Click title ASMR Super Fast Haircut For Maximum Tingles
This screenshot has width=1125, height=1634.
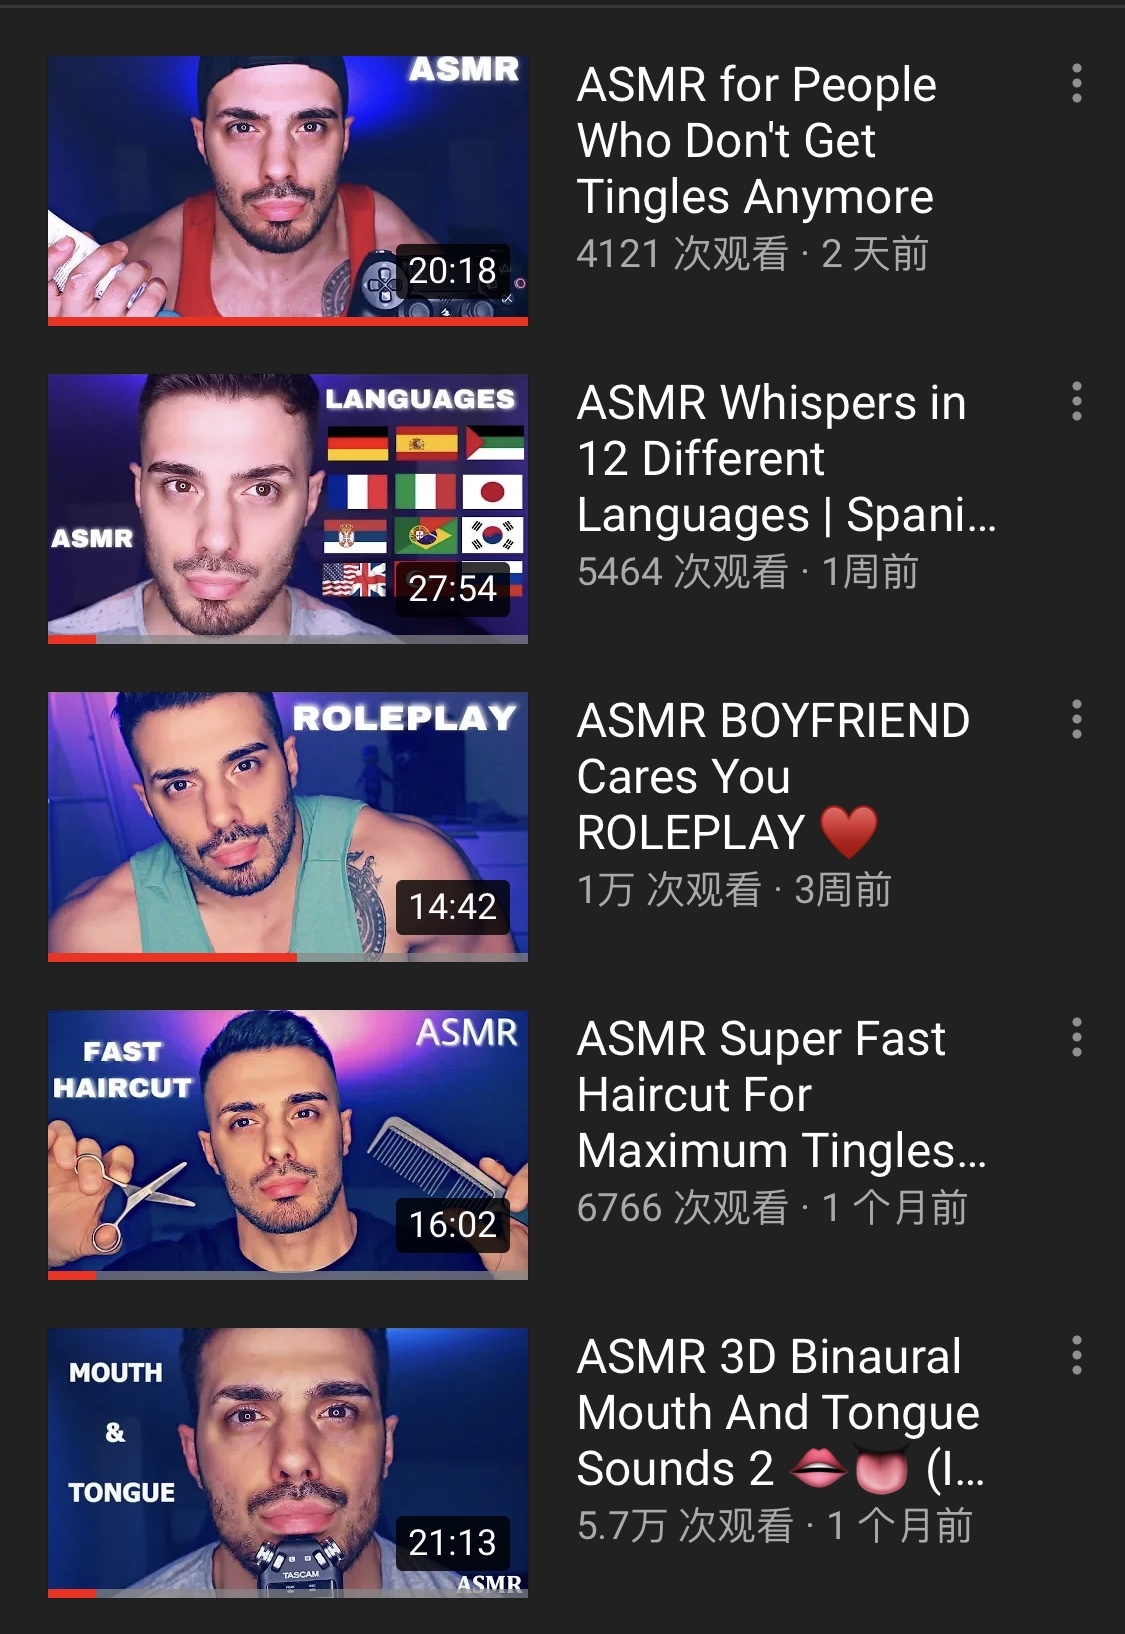pyautogui.click(x=782, y=1095)
